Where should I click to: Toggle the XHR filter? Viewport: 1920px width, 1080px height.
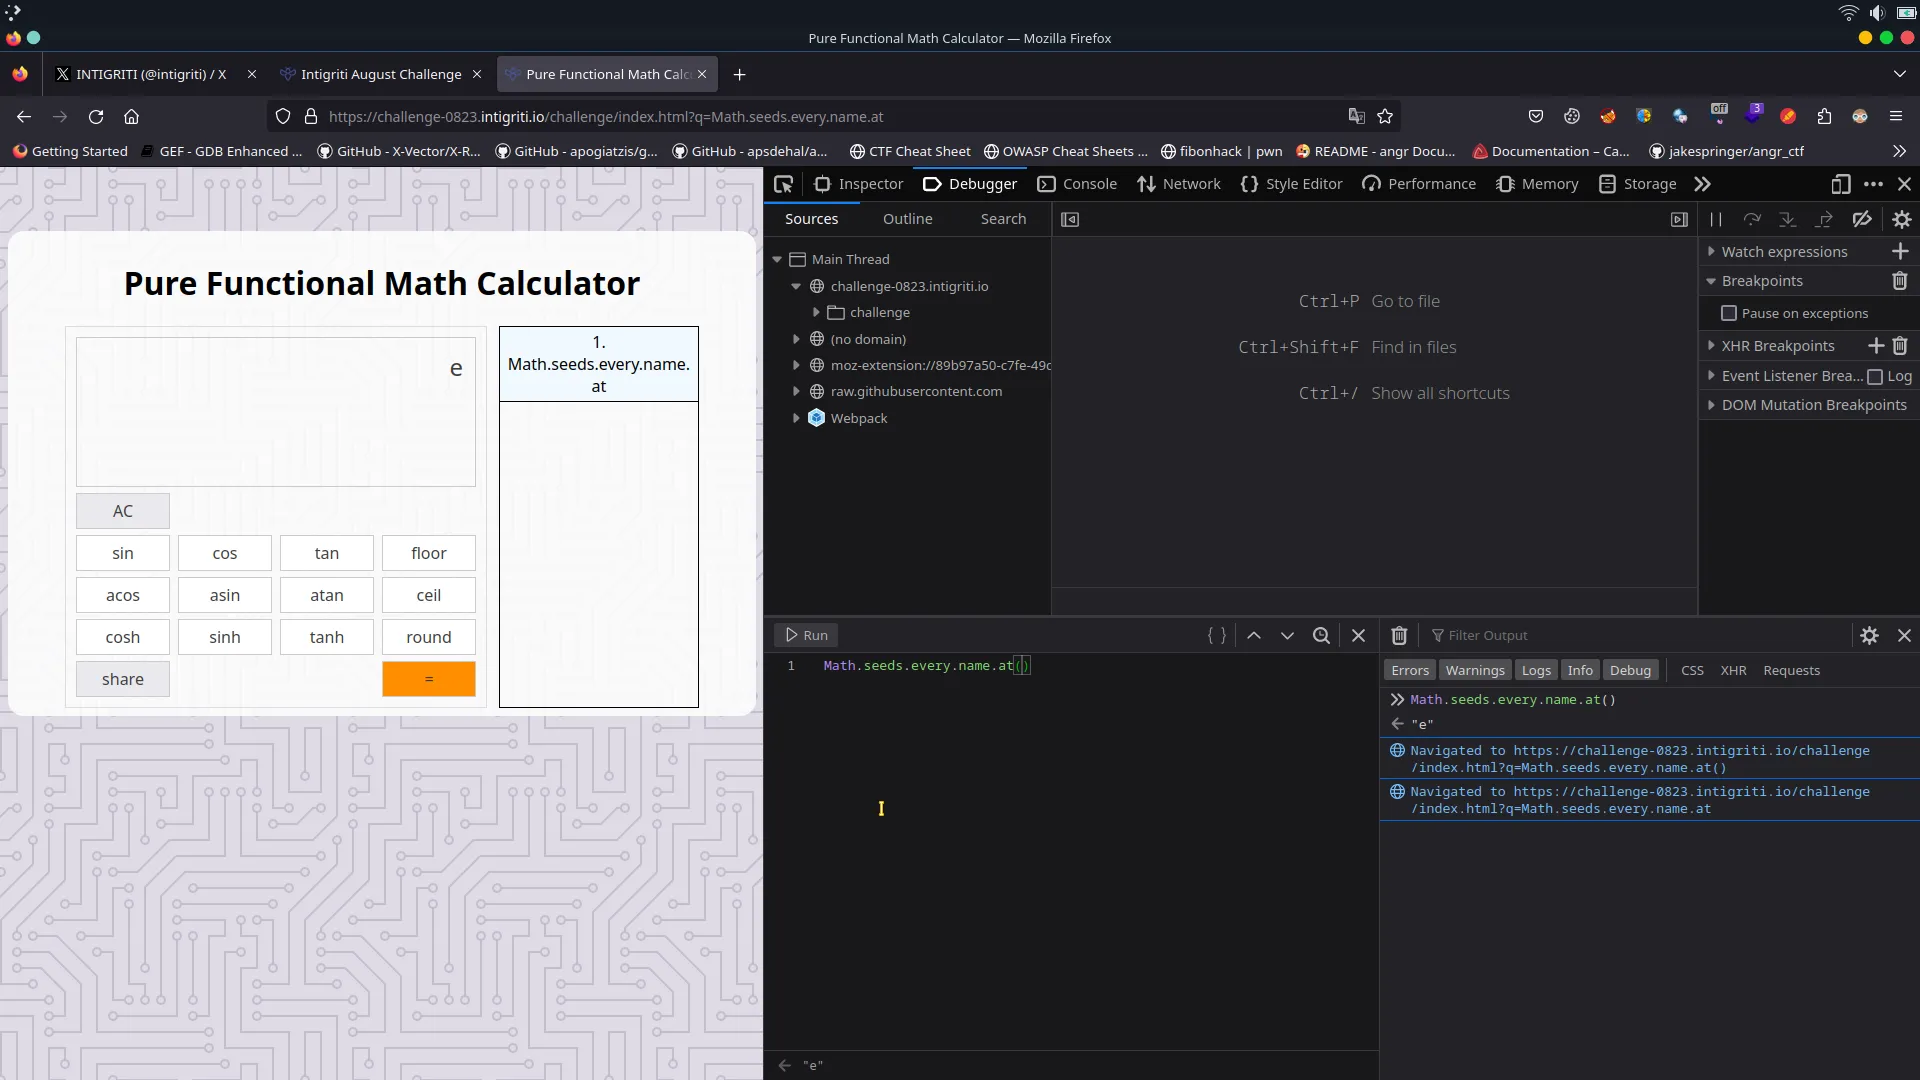pos(1733,670)
